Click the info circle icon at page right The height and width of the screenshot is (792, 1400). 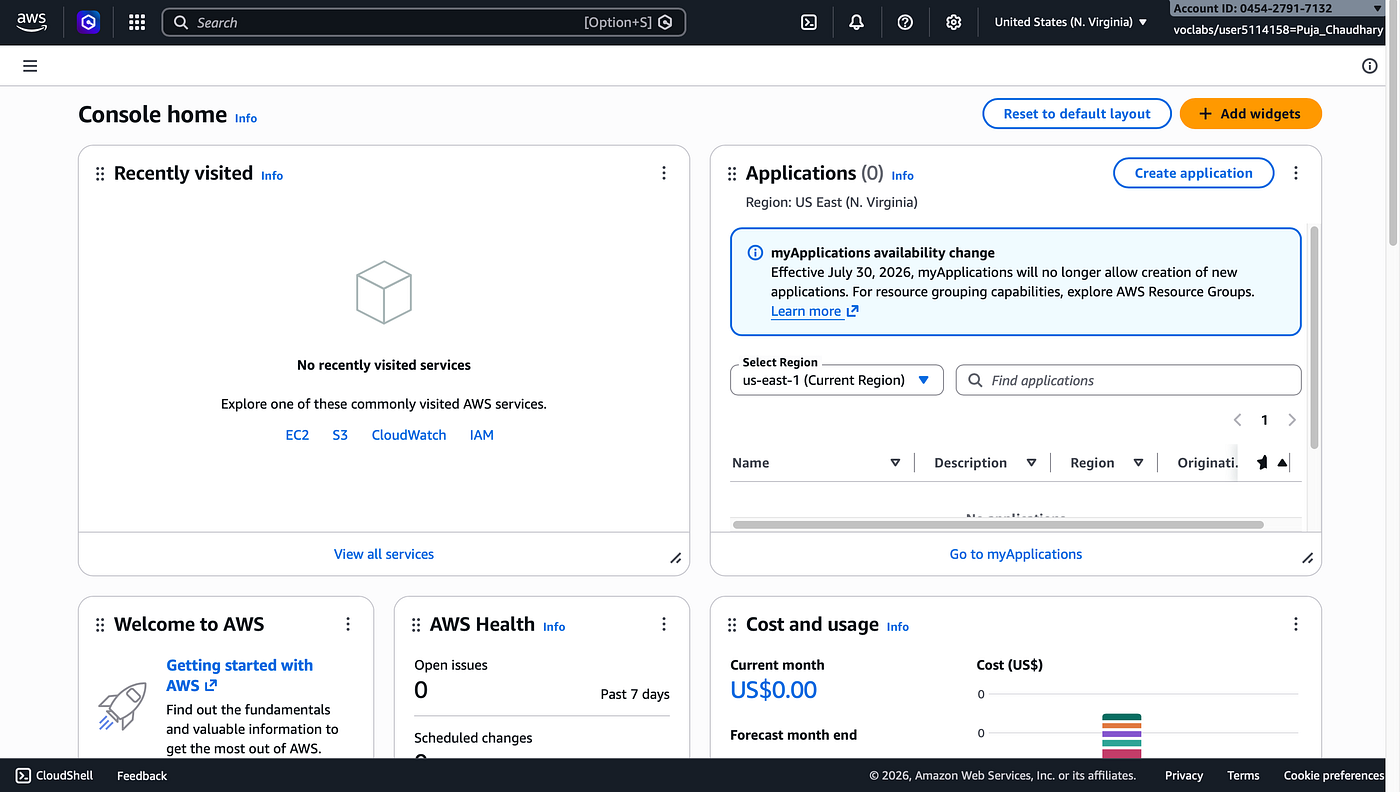click(x=1370, y=66)
